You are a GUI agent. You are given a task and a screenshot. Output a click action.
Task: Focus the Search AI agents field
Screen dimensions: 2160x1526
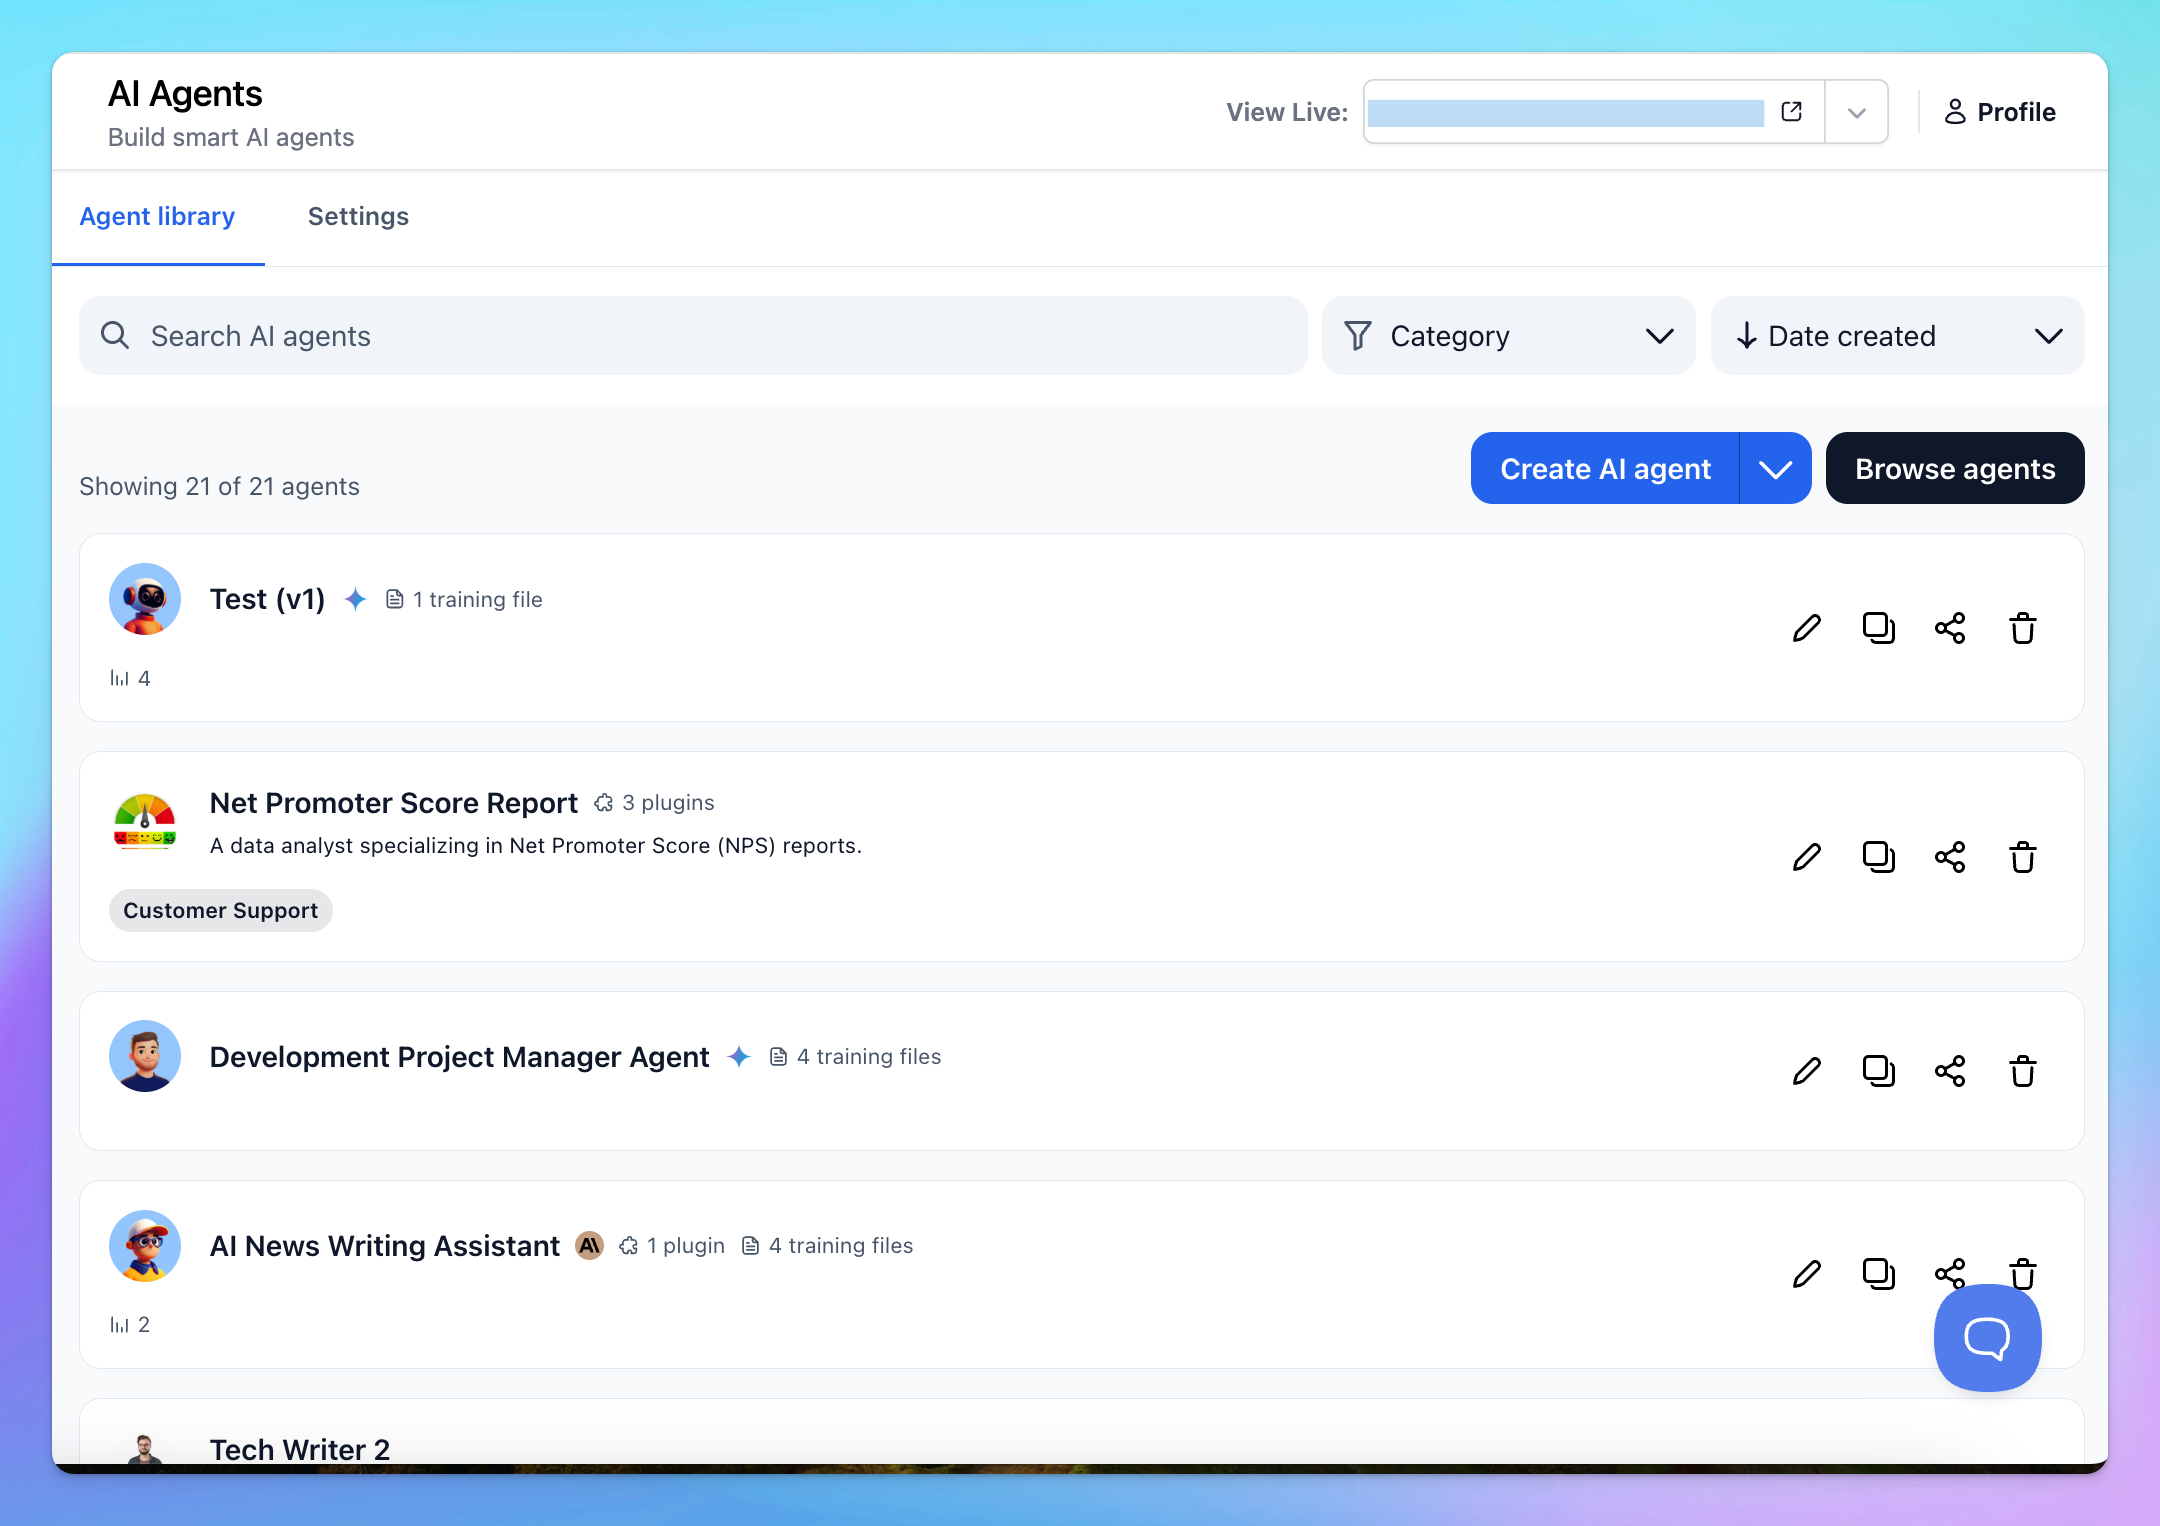click(x=693, y=336)
